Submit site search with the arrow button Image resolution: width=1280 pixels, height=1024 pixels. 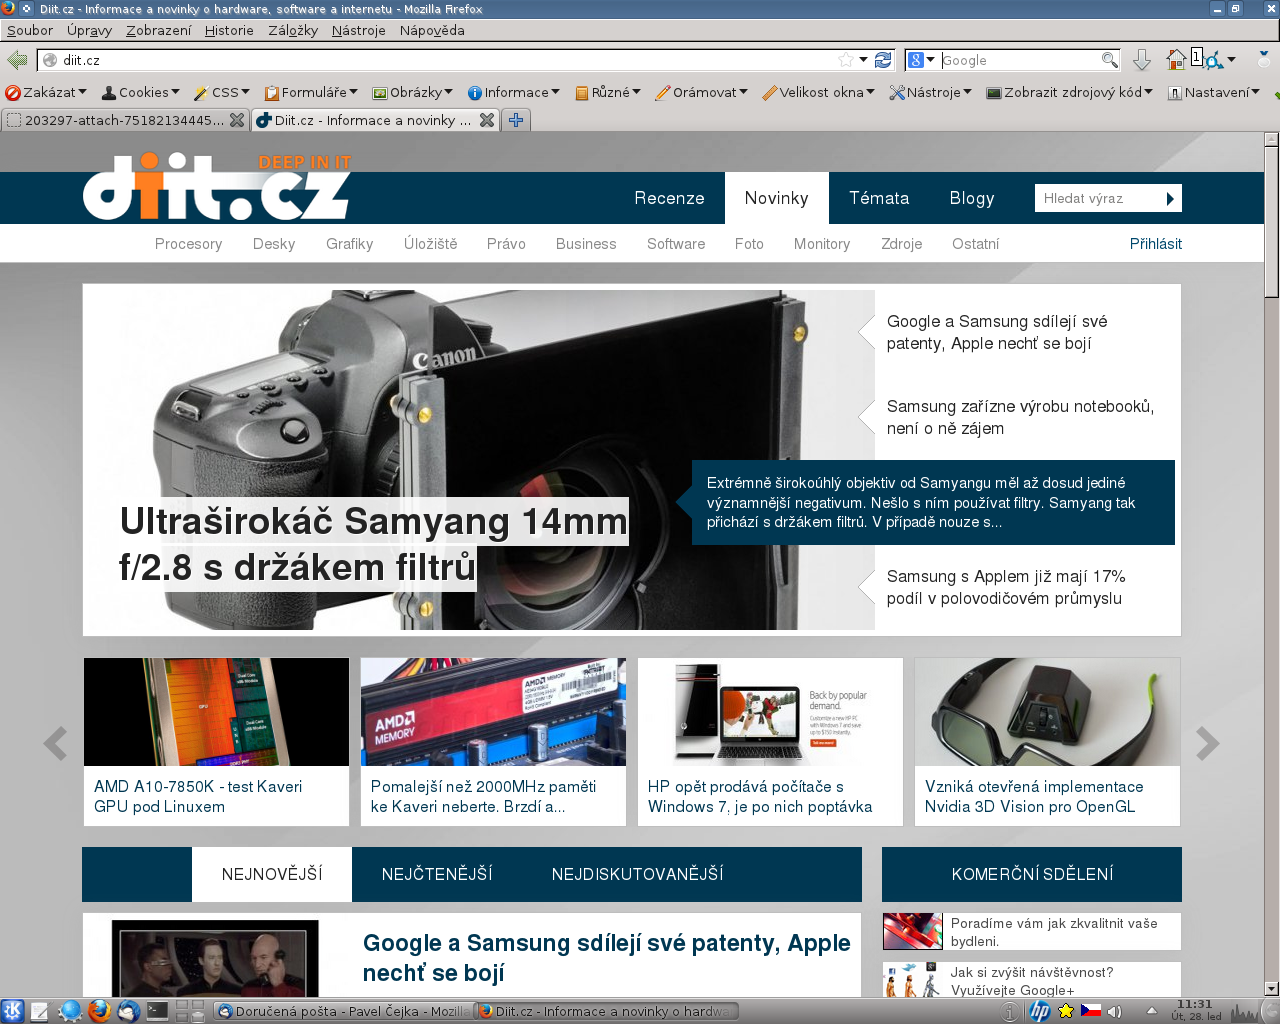[1170, 198]
